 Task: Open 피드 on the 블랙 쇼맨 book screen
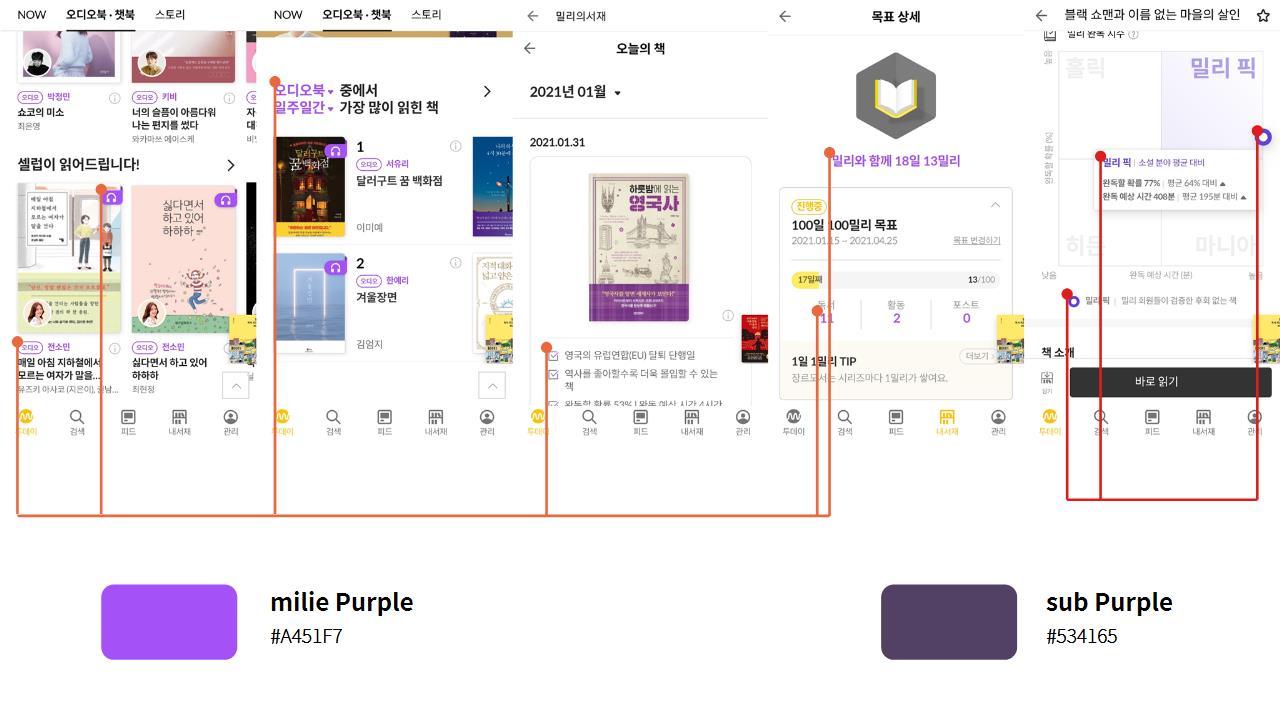click(1152, 422)
